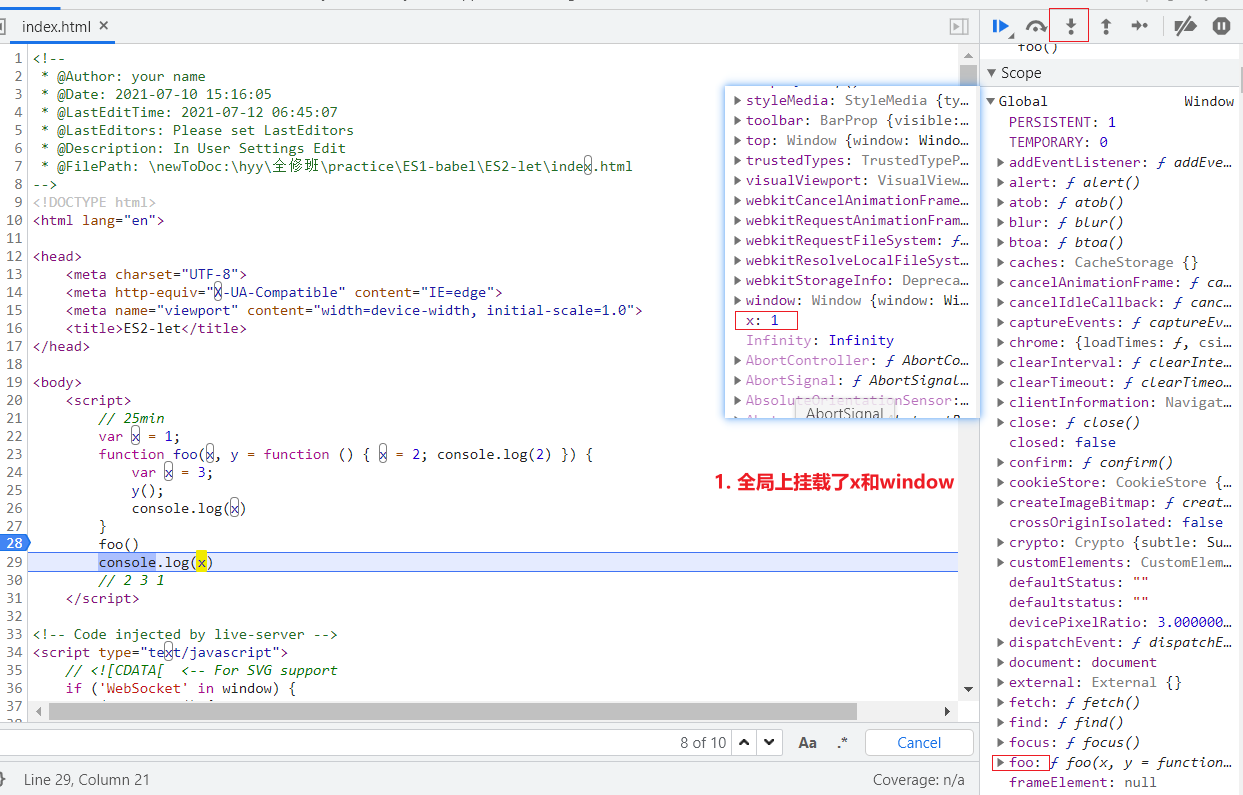The height and width of the screenshot is (795, 1243).
Task: Hide the debugger sidebar pane
Action: [958, 27]
